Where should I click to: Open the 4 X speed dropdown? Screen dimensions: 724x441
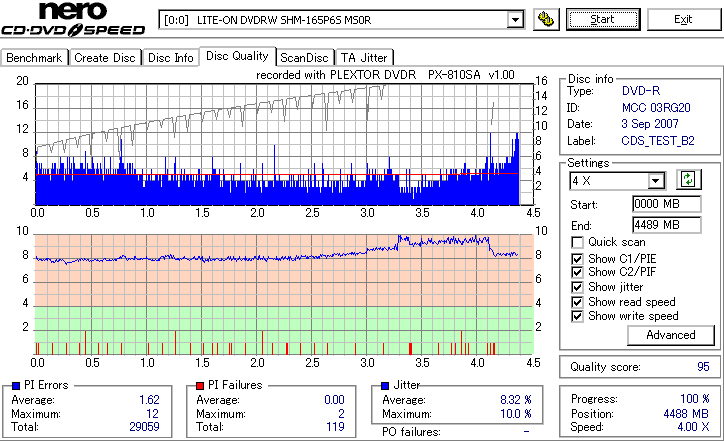coord(655,181)
